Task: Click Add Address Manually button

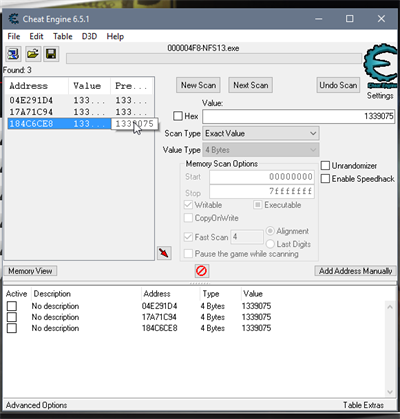Action: click(x=355, y=271)
